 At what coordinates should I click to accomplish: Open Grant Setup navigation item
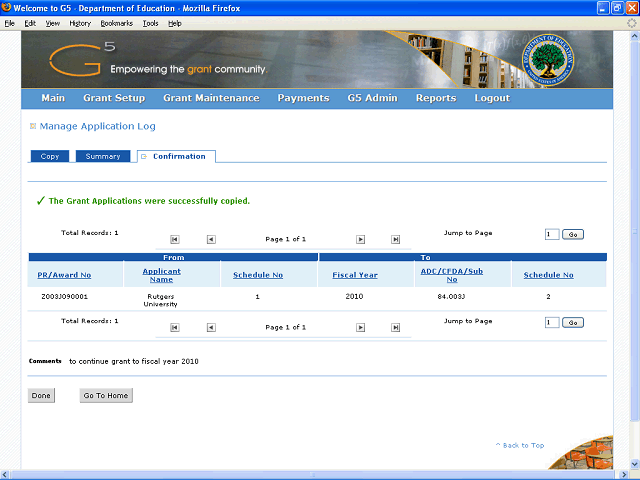[114, 98]
